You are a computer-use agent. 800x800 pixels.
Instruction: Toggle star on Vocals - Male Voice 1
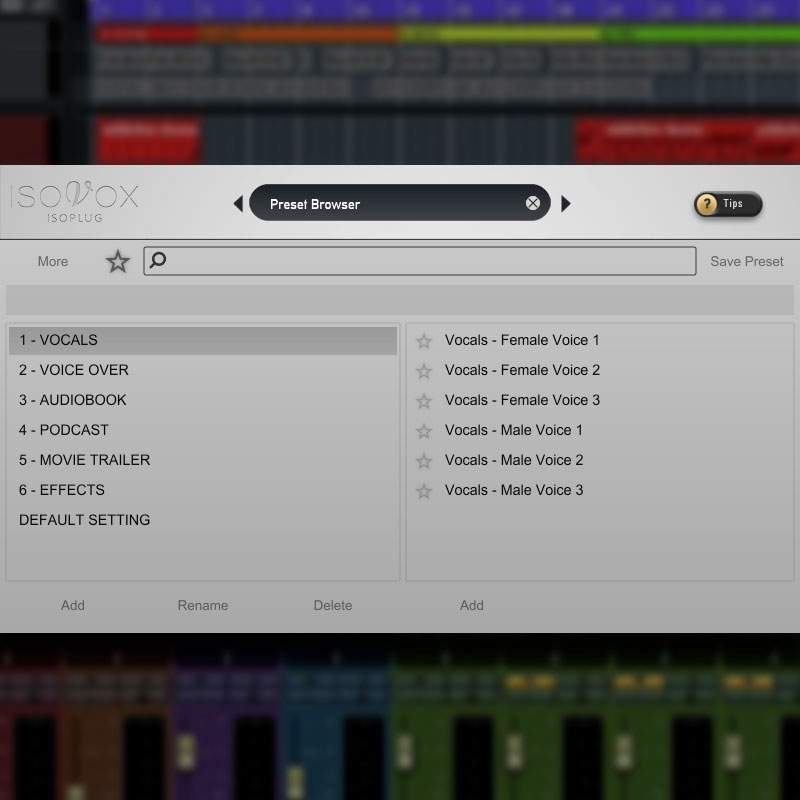coord(424,431)
